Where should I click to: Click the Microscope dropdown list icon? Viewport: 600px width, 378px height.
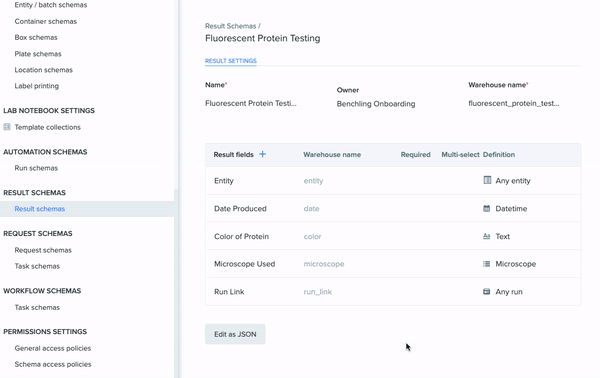pos(486,264)
